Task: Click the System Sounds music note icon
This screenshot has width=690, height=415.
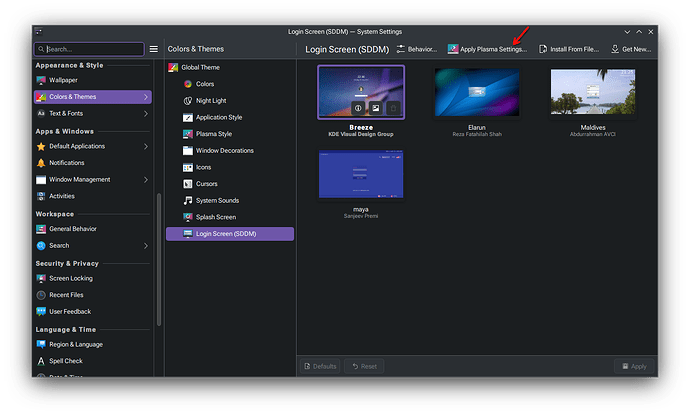Action: [188, 201]
